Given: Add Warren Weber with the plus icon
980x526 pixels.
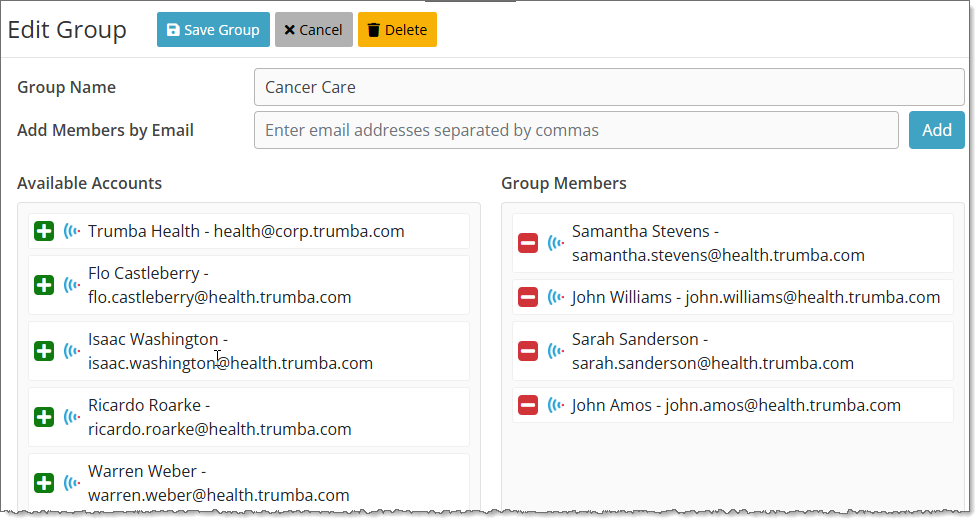Looking at the screenshot, I should pos(44,483).
